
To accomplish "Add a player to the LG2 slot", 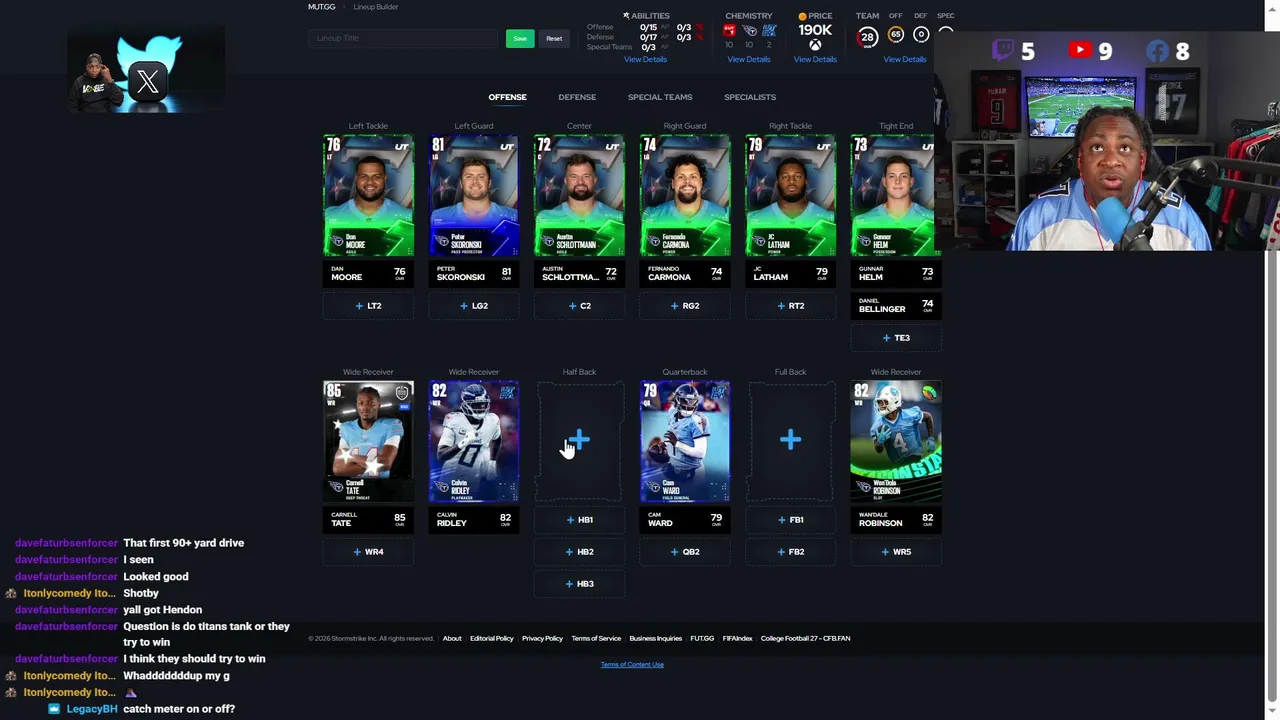I will tap(474, 306).
